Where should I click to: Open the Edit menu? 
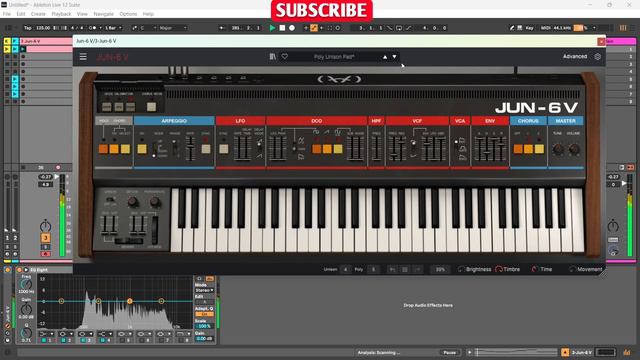(21, 14)
